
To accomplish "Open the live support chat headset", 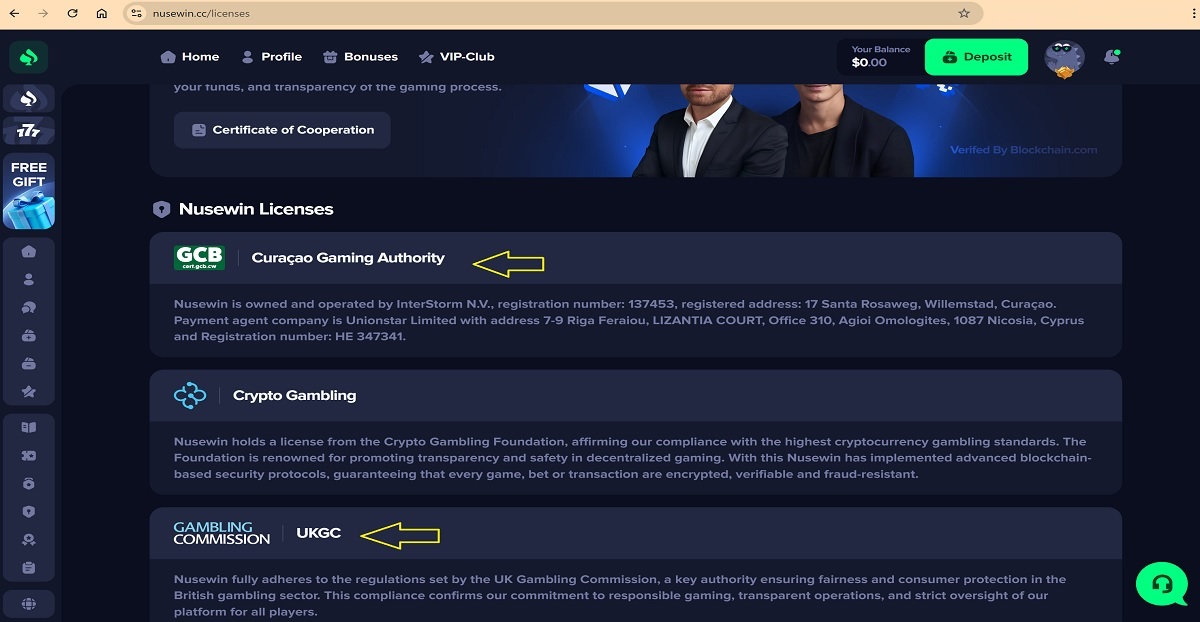I will coord(1162,583).
